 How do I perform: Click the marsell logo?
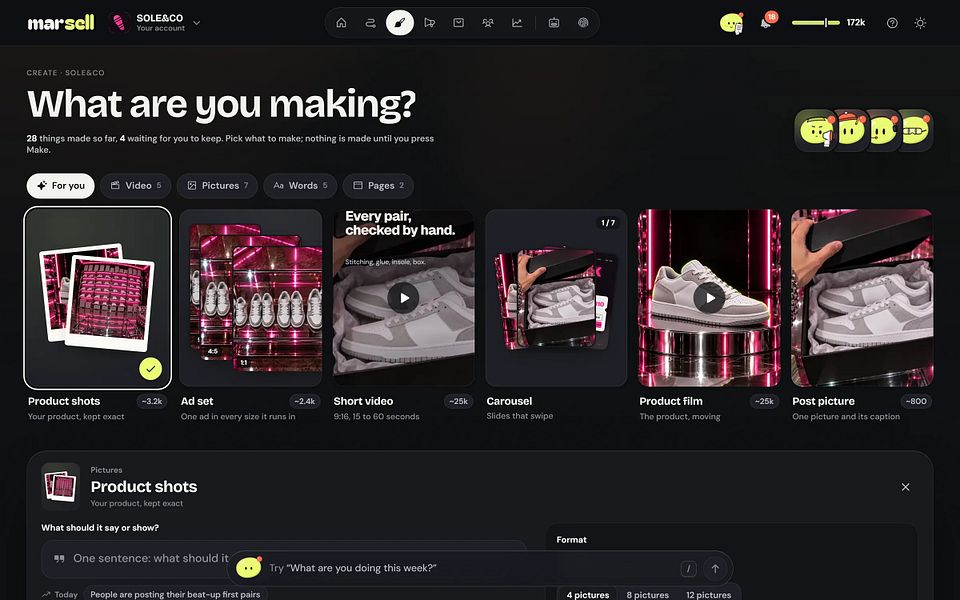coord(61,23)
